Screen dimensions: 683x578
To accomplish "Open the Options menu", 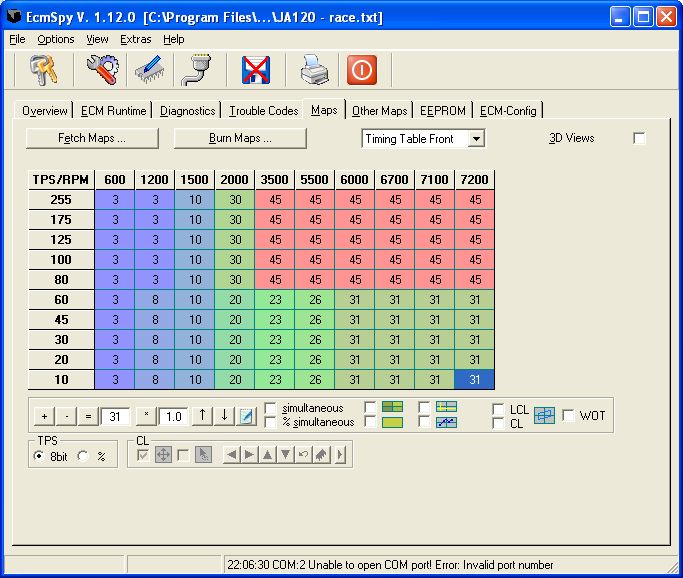I will pyautogui.click(x=56, y=39).
